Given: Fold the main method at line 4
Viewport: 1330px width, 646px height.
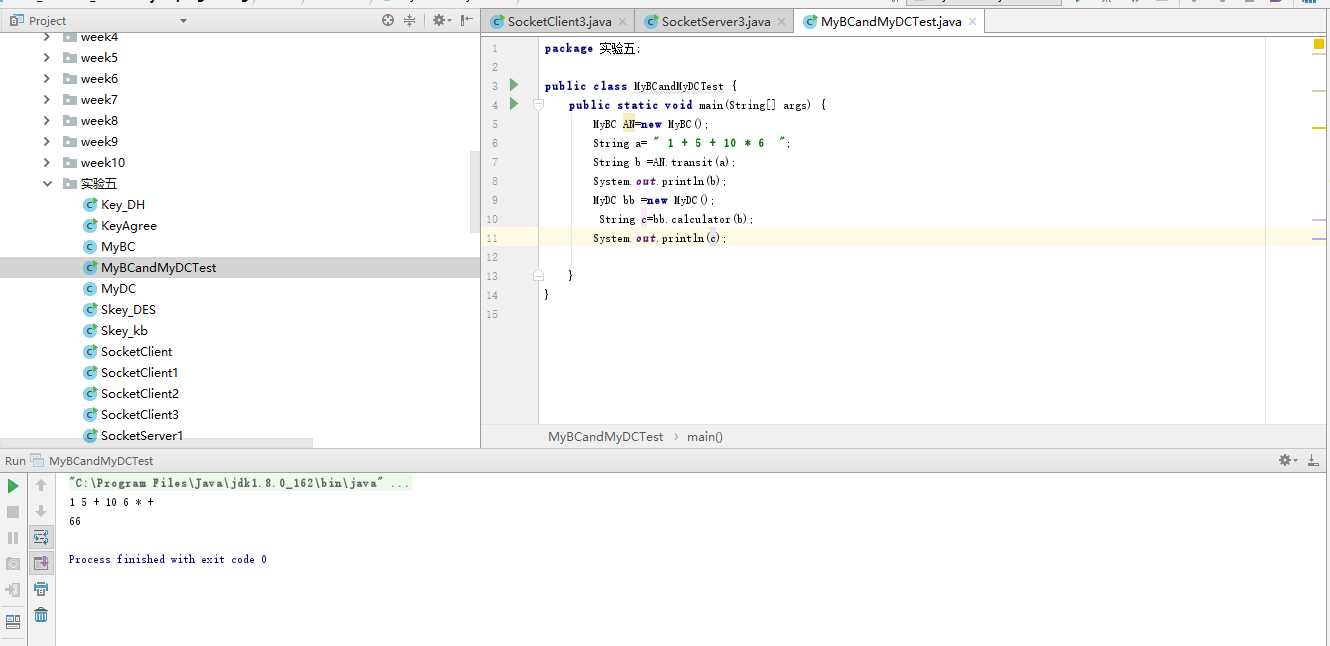Looking at the screenshot, I should [x=538, y=104].
